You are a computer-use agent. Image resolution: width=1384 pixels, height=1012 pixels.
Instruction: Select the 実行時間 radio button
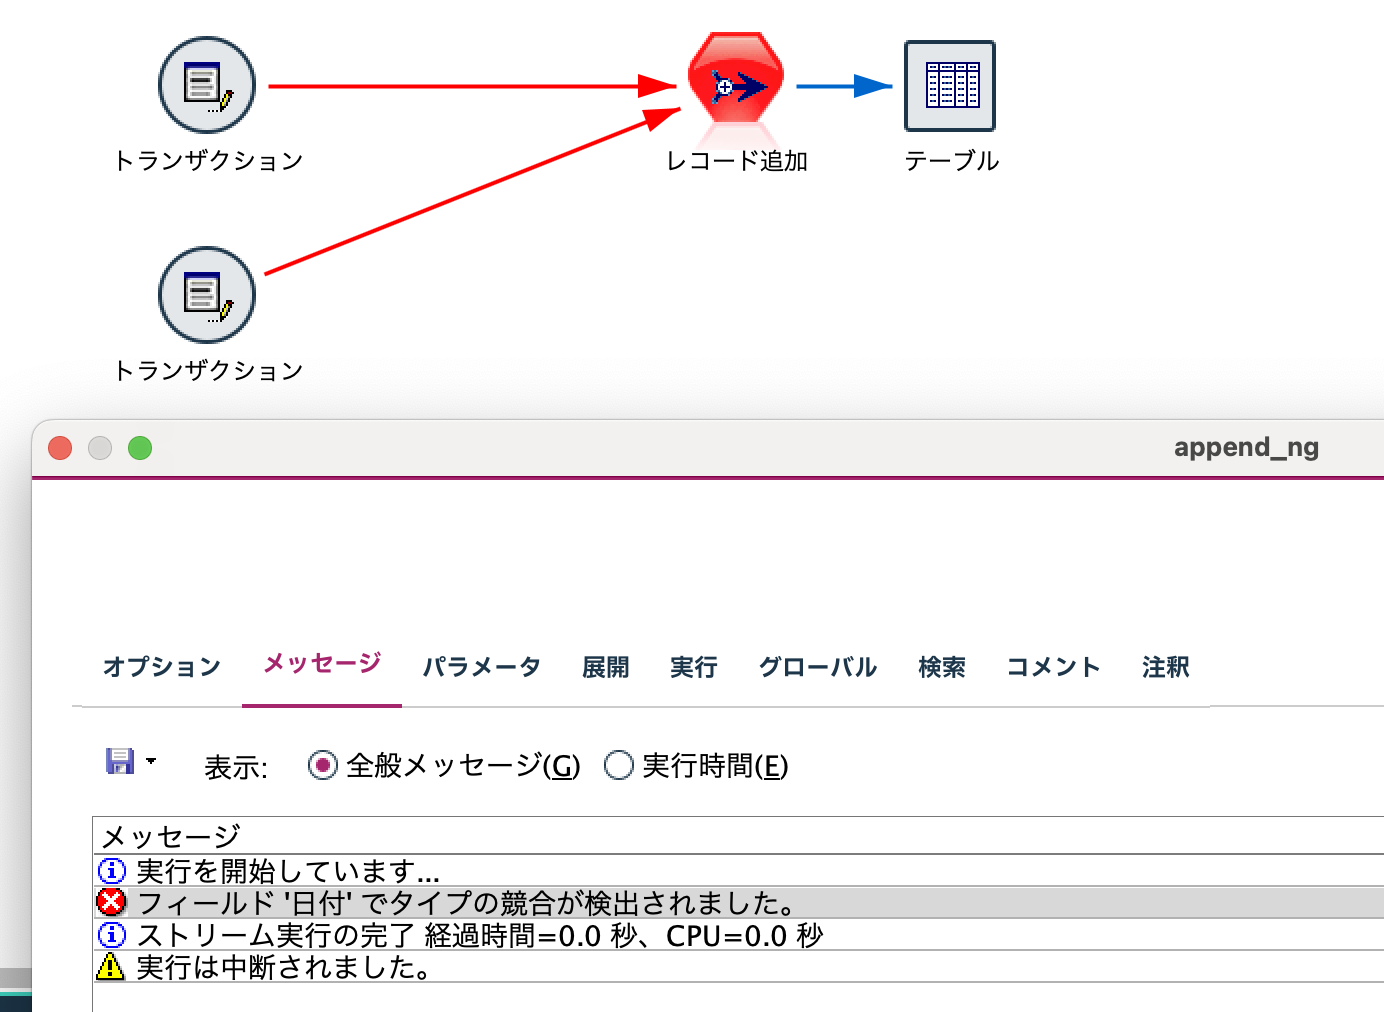coord(618,765)
